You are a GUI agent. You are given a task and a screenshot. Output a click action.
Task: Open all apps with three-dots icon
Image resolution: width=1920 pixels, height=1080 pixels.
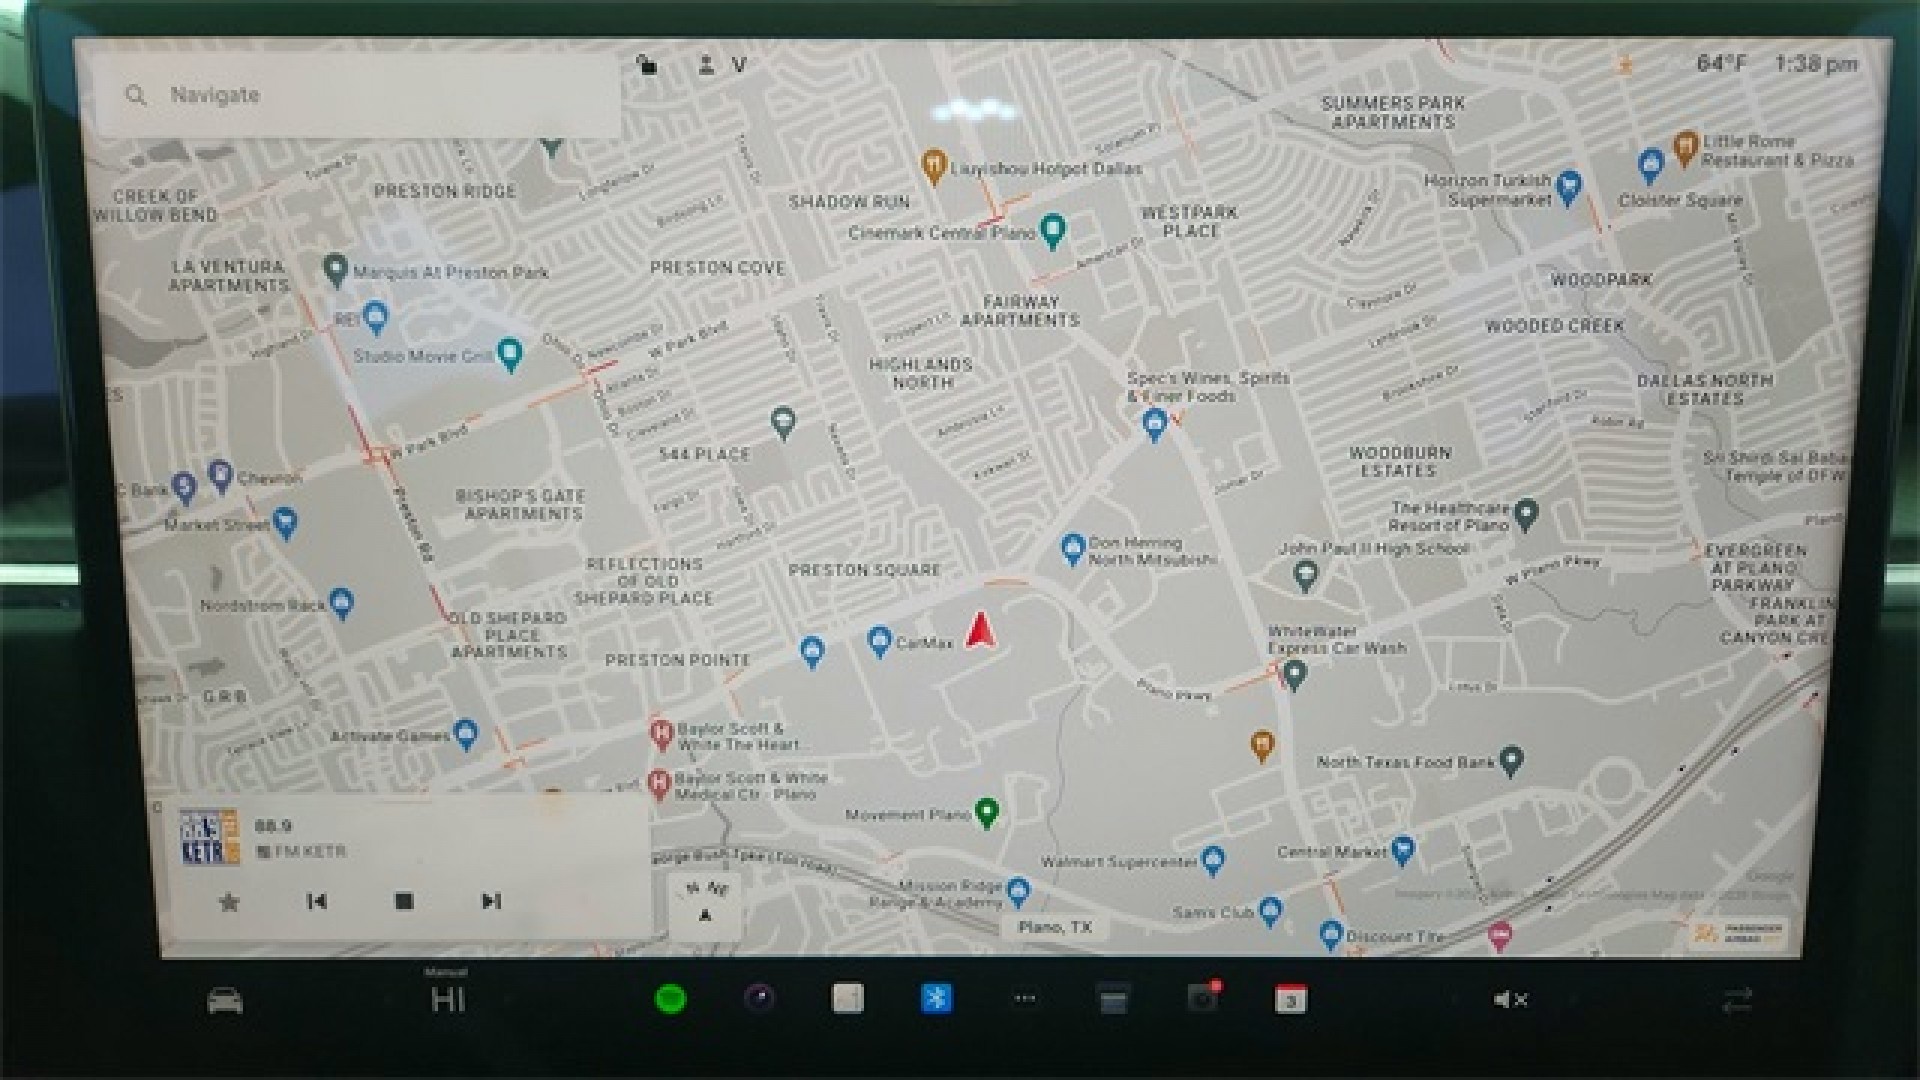pos(1024,998)
